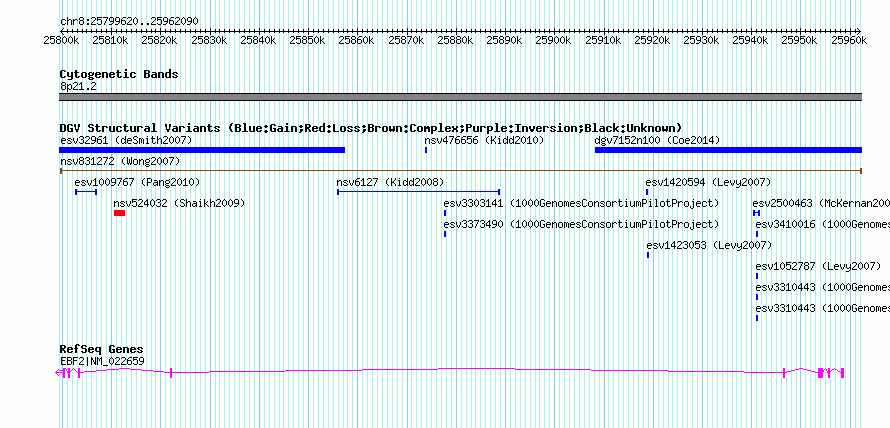Screen dimensions: 890x428
Task: Open the esv1052787 (Levy2007) label
Action: click(818, 266)
